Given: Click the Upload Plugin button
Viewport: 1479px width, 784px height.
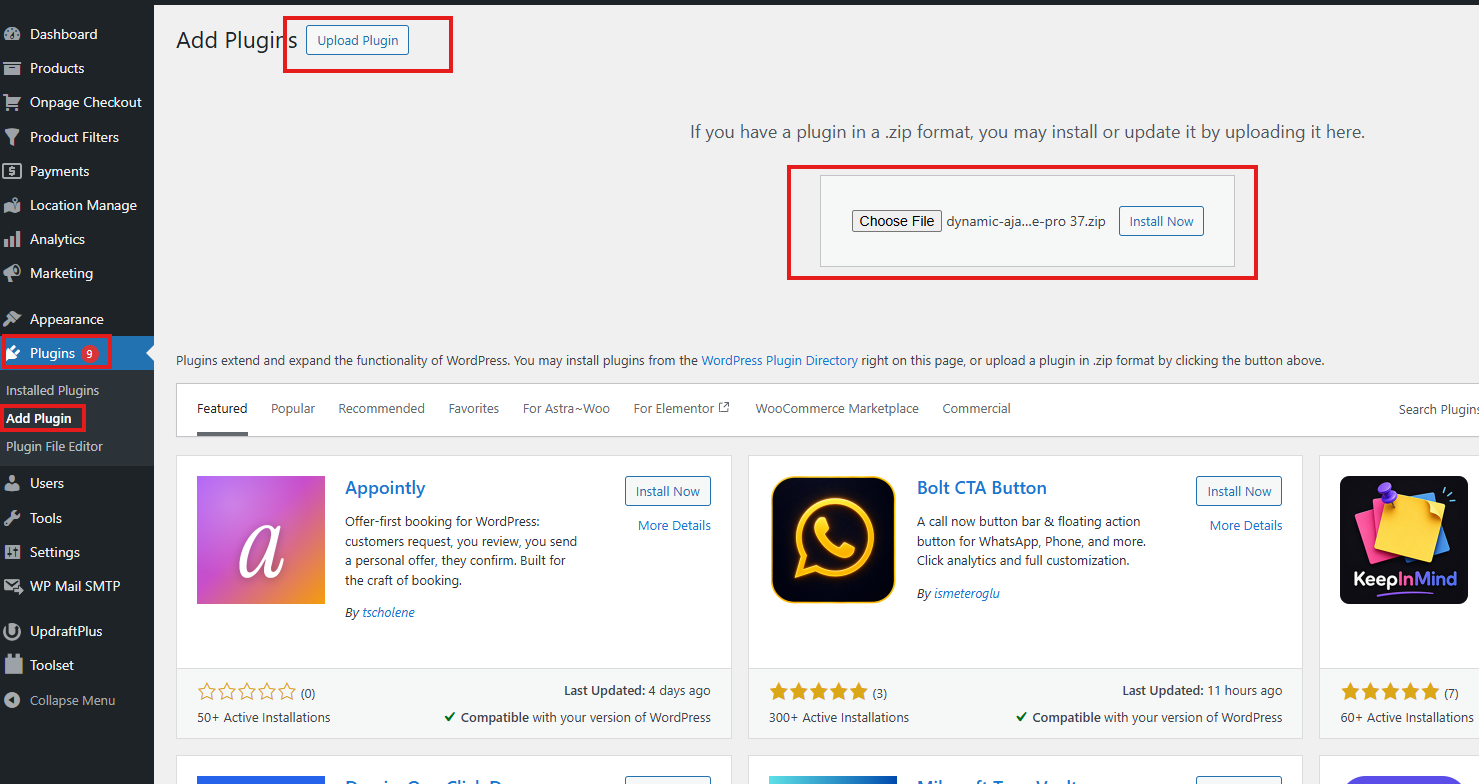Looking at the screenshot, I should click(x=358, y=40).
